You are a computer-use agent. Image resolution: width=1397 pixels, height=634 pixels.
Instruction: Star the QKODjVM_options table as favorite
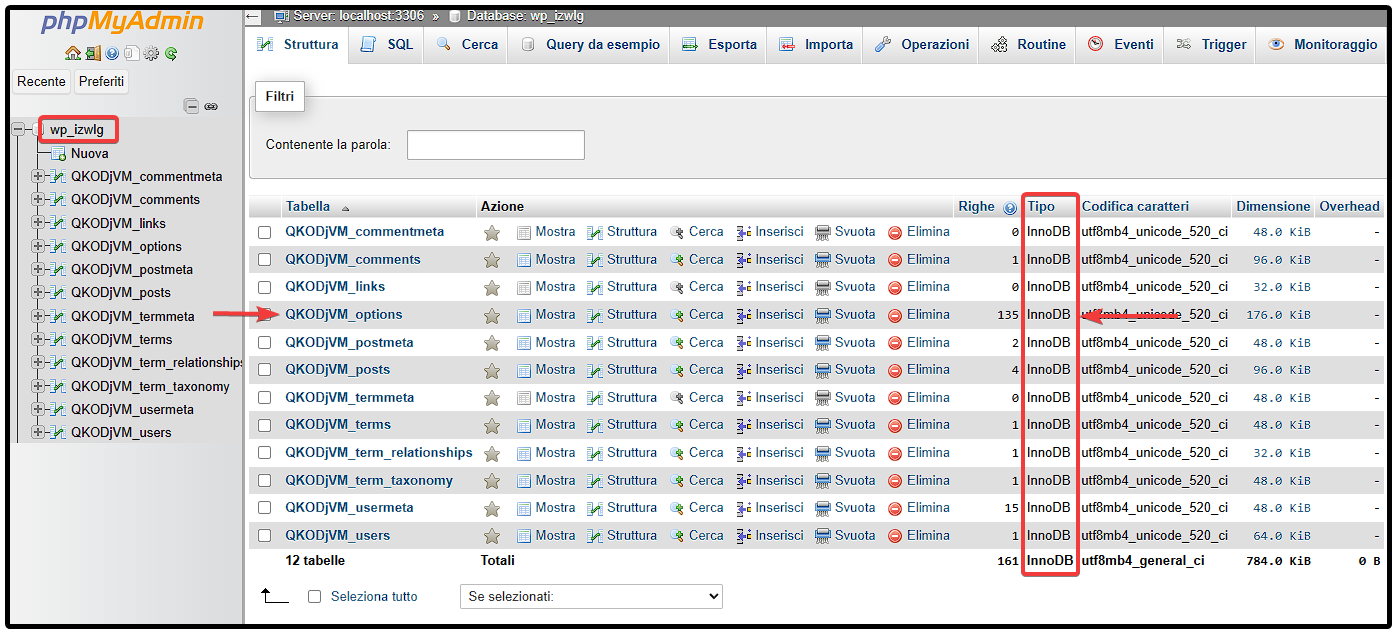(492, 315)
